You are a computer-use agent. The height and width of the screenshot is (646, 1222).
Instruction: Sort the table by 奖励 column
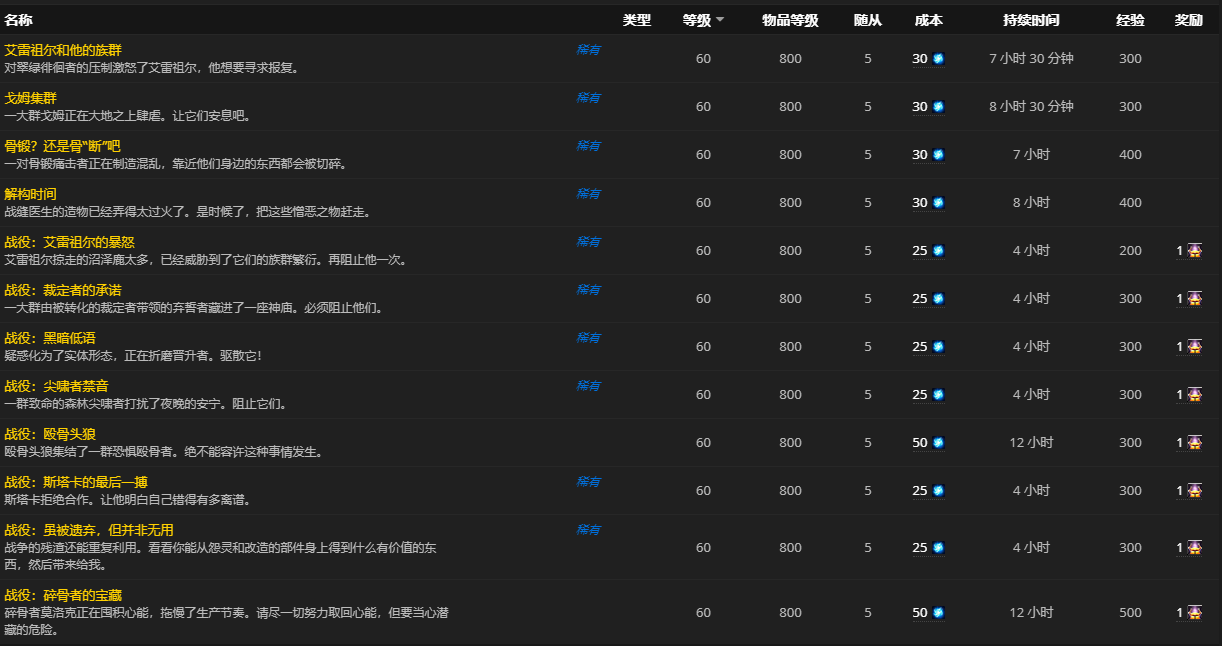pos(1189,20)
